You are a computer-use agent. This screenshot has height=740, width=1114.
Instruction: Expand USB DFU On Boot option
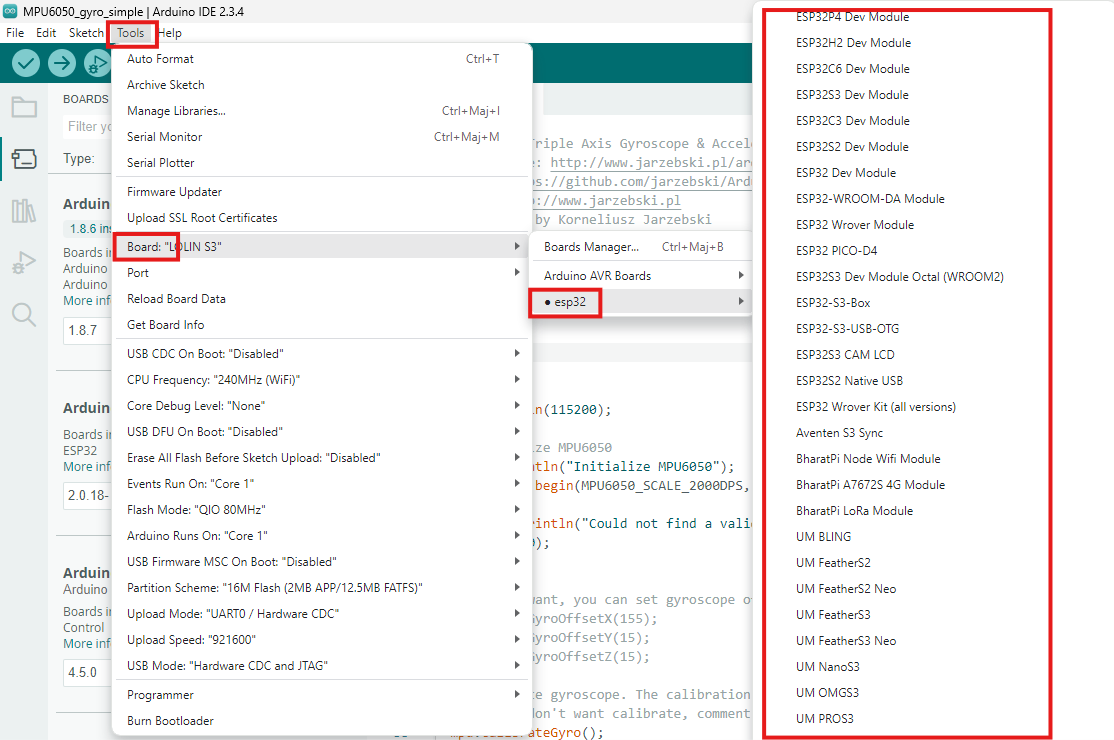tap(322, 432)
